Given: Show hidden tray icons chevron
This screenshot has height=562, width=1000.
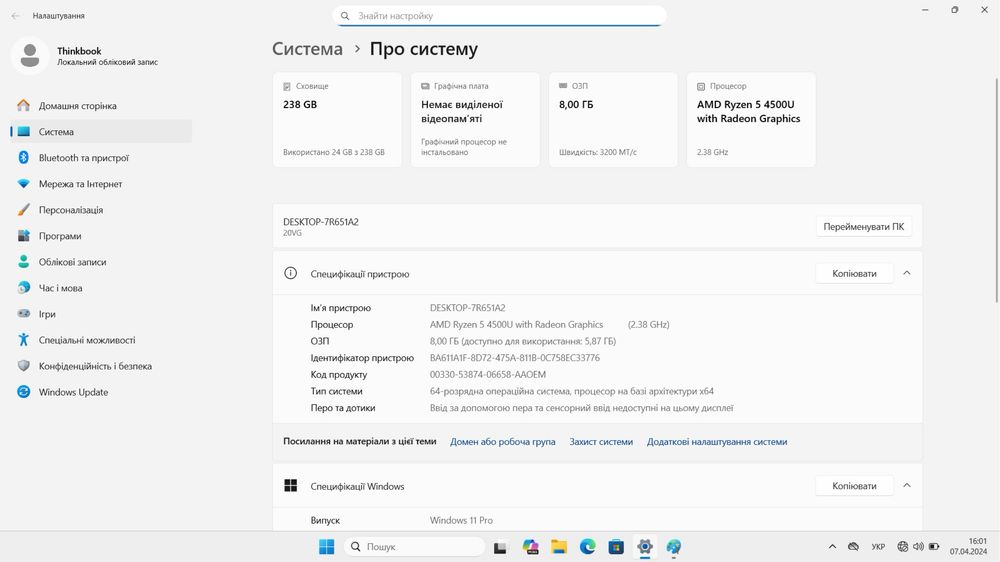Looking at the screenshot, I should point(832,547).
